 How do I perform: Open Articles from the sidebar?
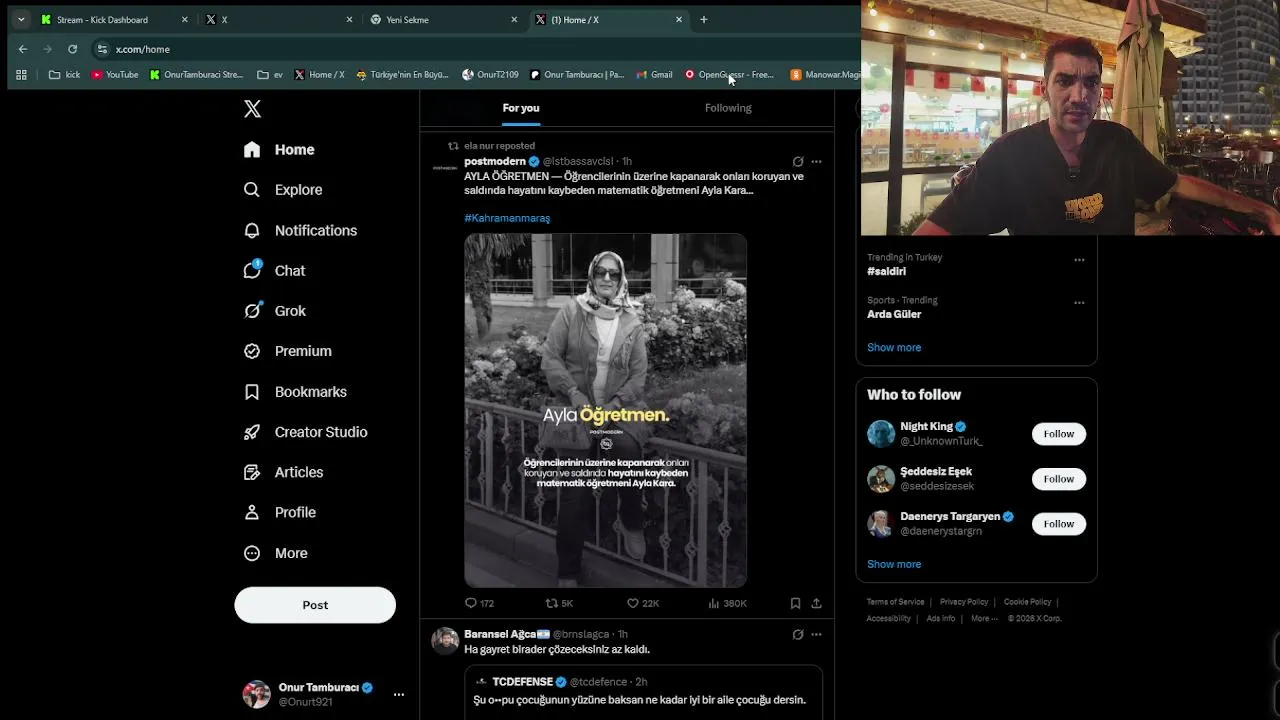pos(284,472)
